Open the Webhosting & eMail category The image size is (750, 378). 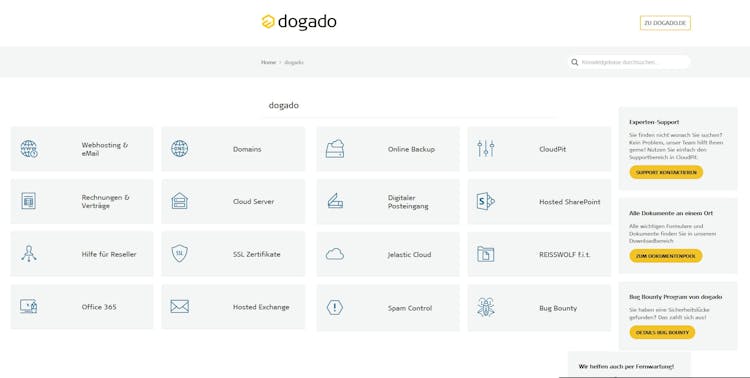coord(82,149)
